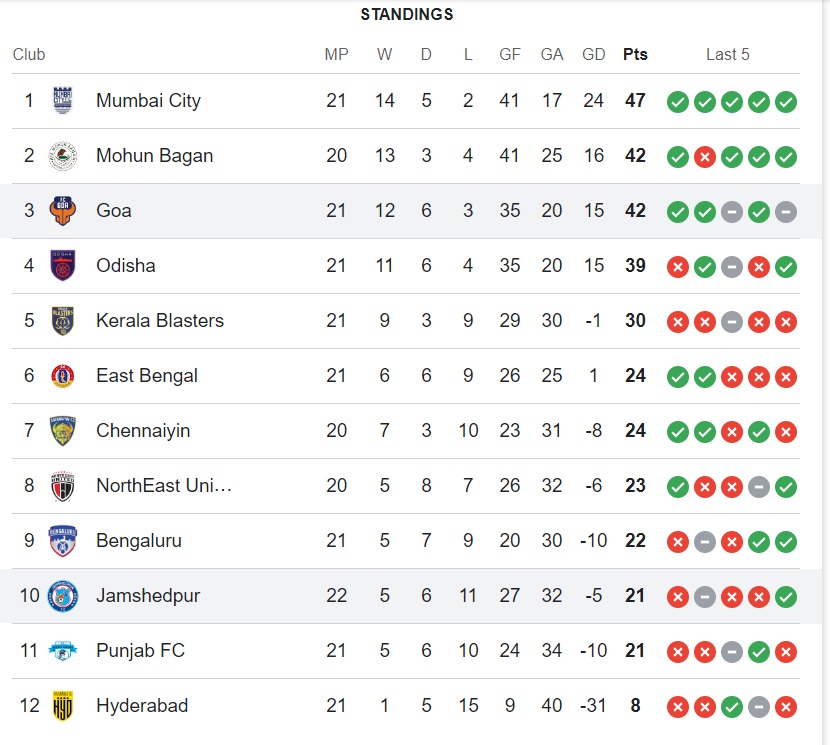Click the Odisha club crest
The height and width of the screenshot is (745, 830).
tap(63, 266)
